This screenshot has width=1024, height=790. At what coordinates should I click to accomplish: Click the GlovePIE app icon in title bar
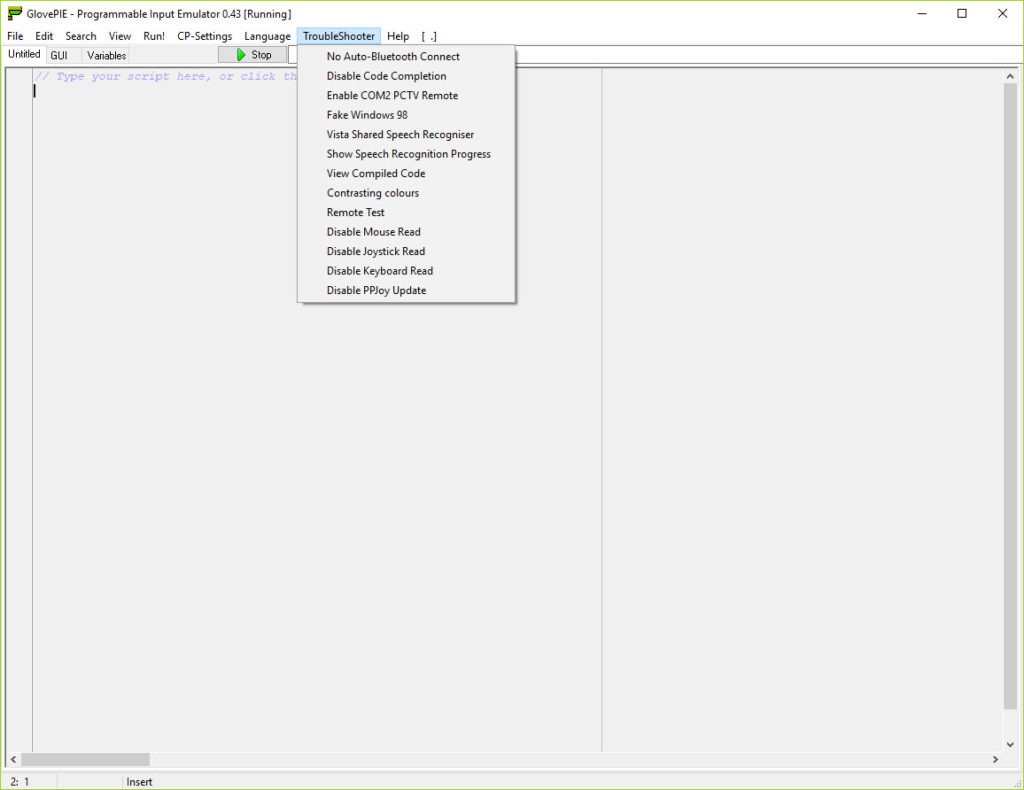(14, 14)
